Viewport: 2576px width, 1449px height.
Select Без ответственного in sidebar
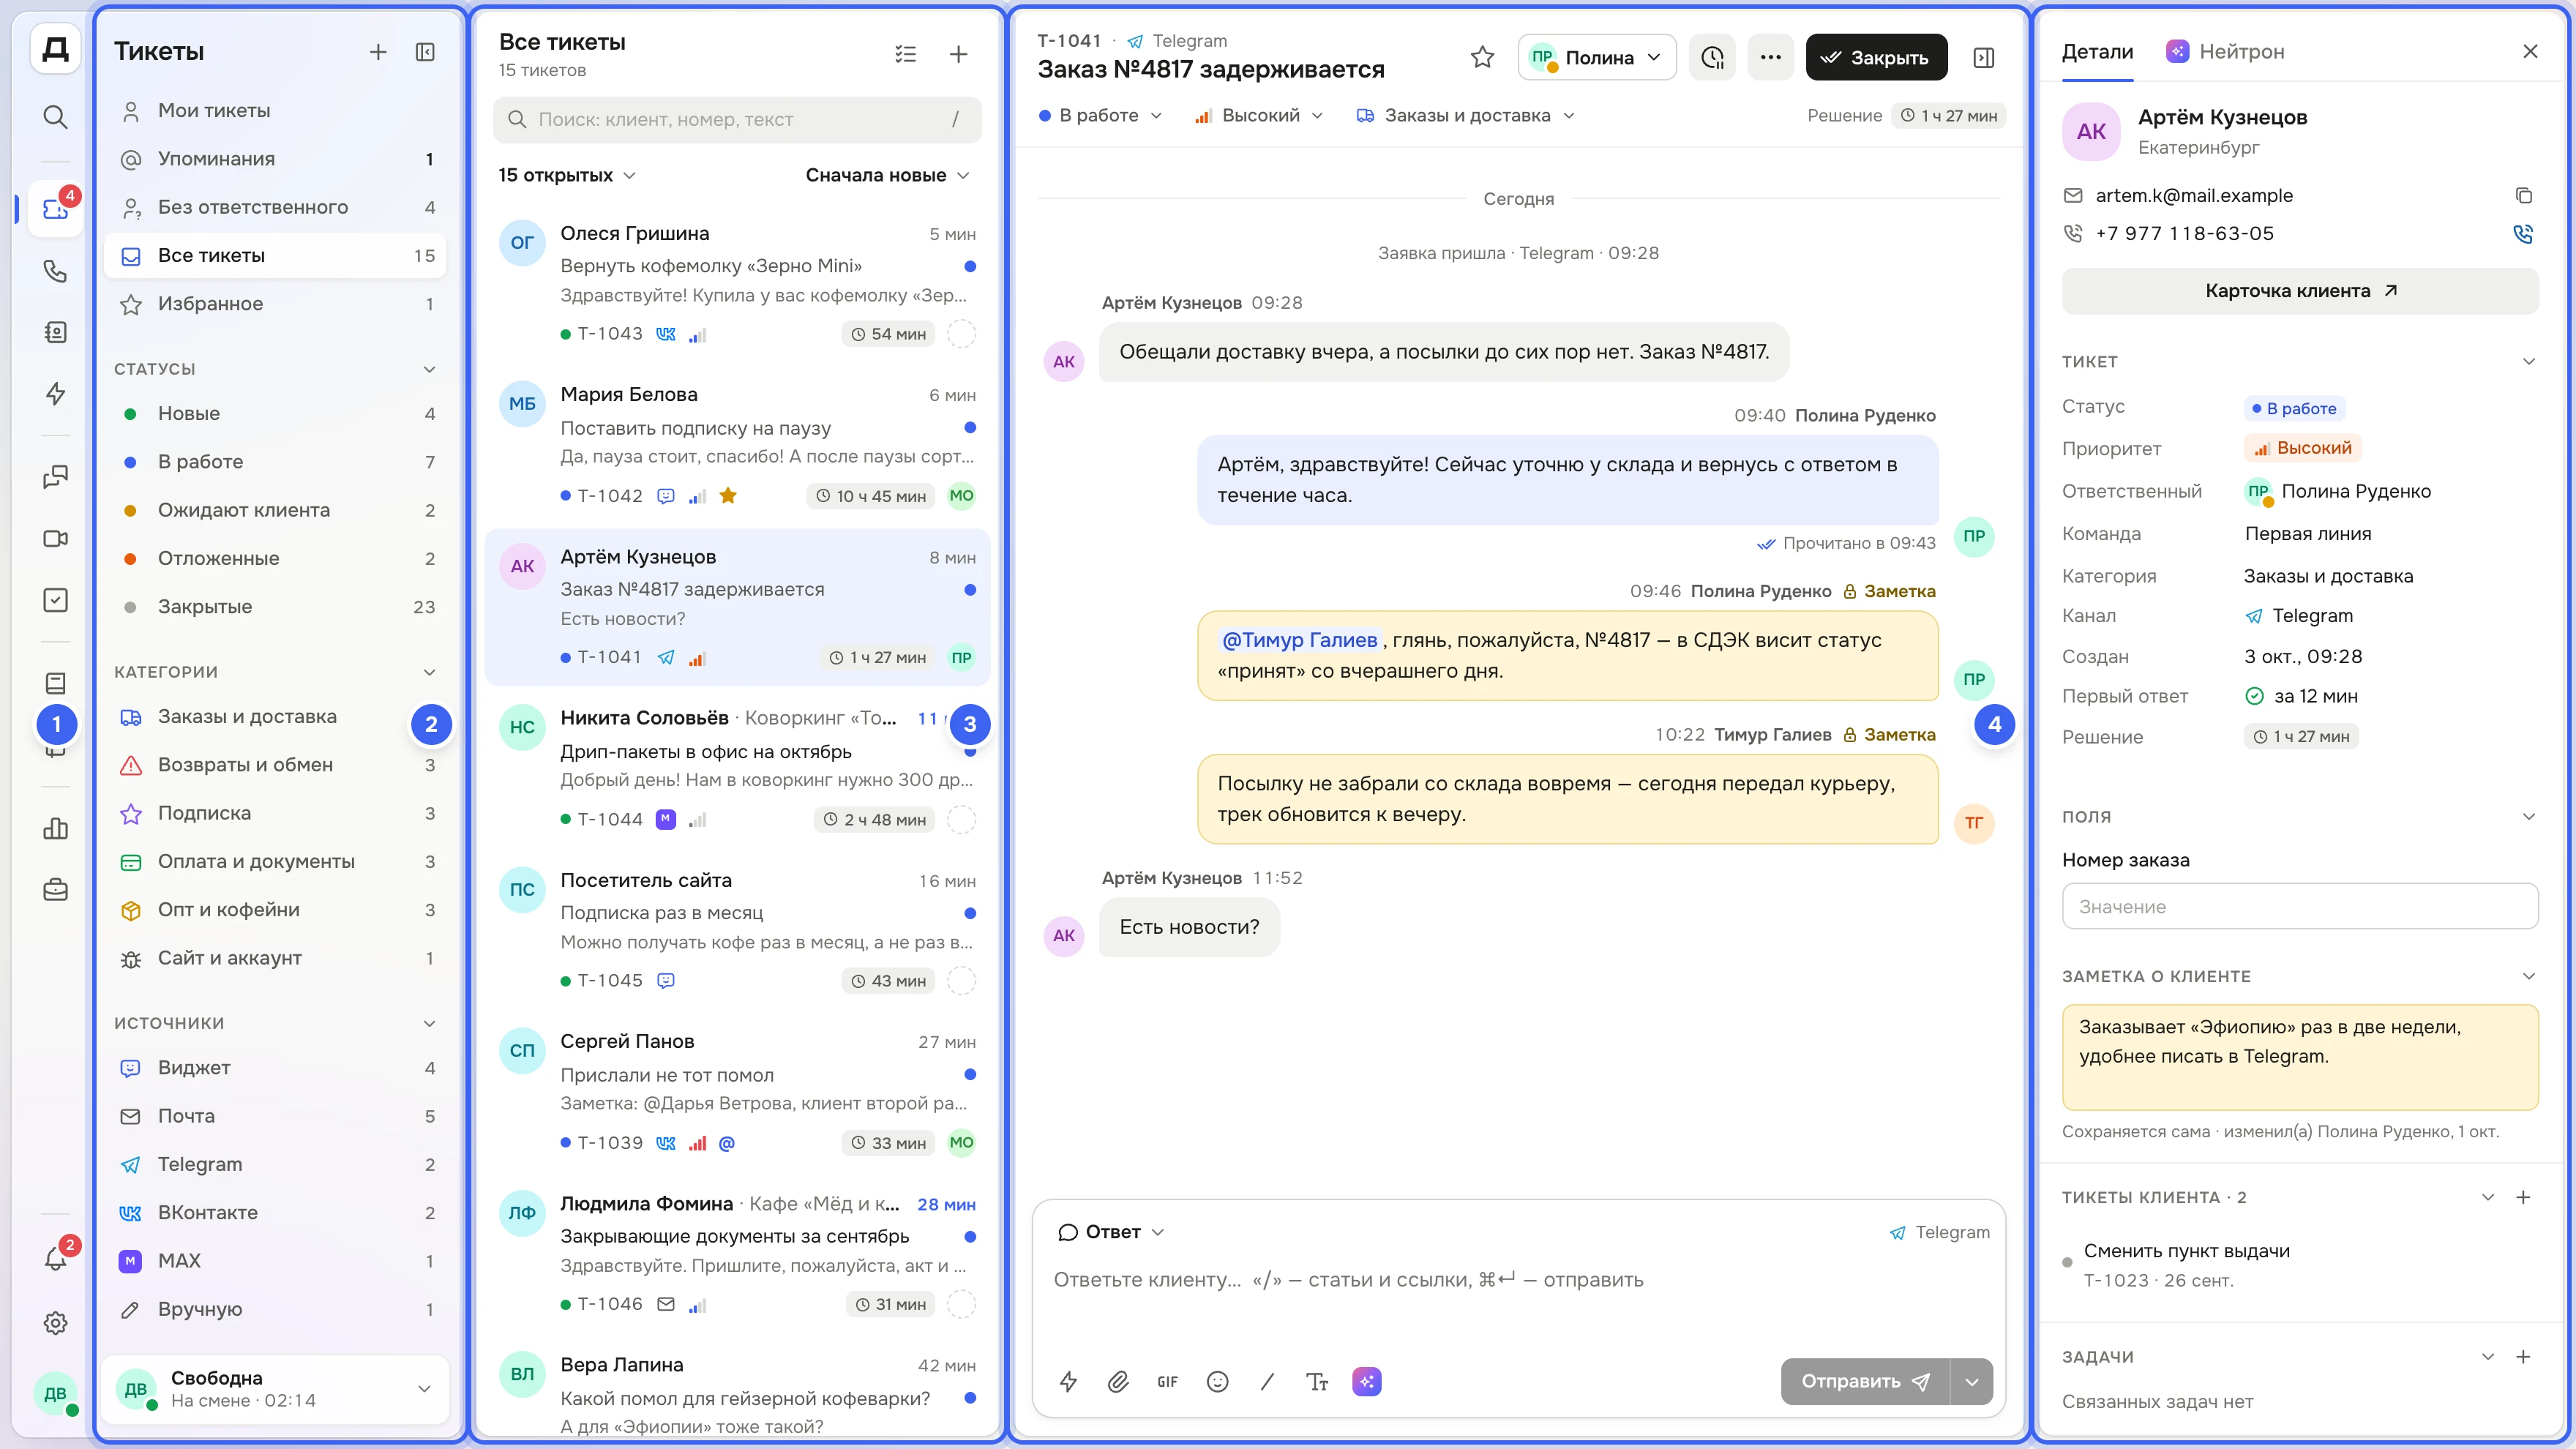(x=275, y=207)
